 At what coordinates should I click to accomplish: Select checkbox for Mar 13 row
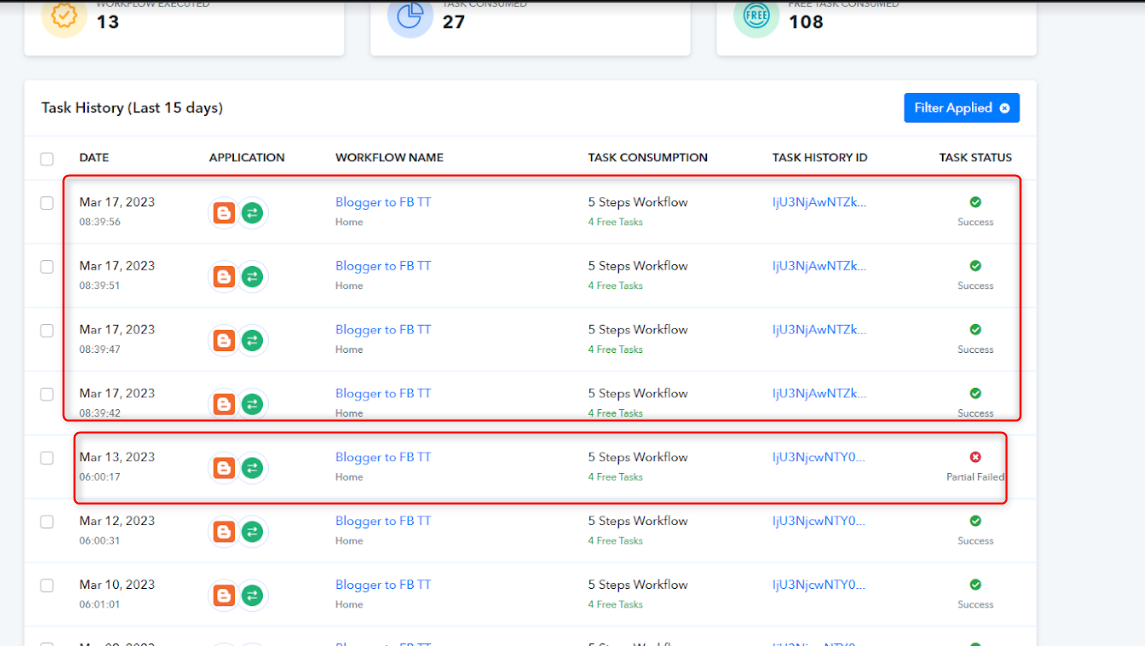(47, 458)
